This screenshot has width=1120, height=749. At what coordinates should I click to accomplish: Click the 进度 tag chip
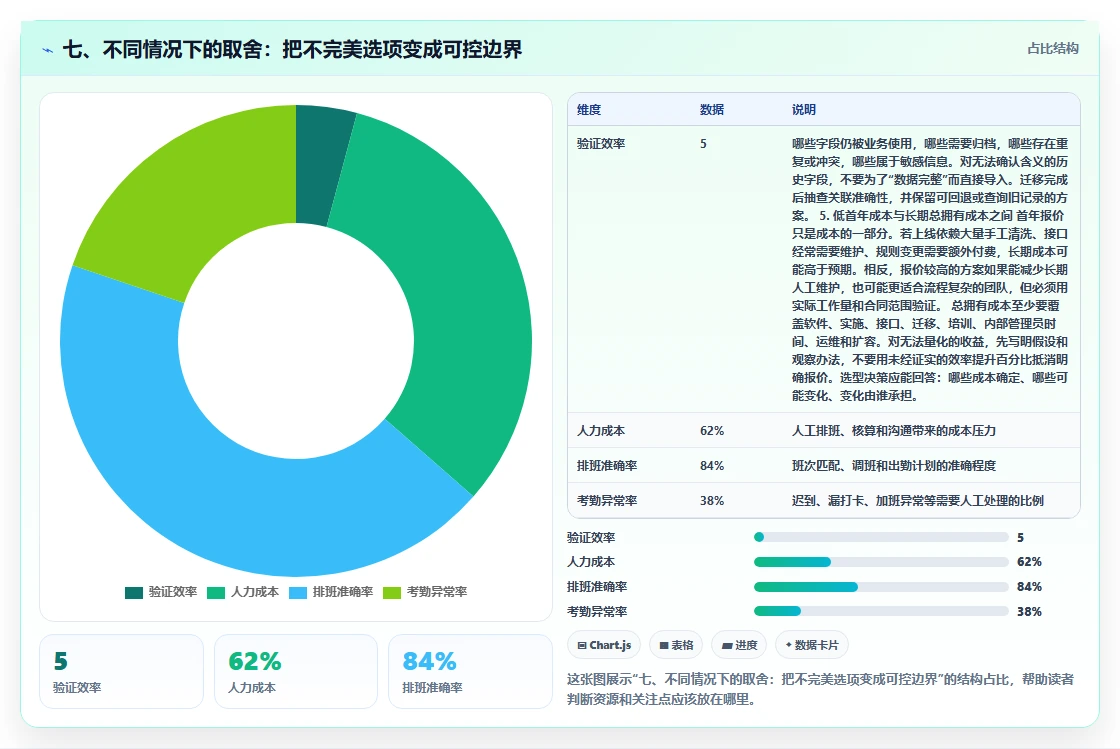coord(739,645)
